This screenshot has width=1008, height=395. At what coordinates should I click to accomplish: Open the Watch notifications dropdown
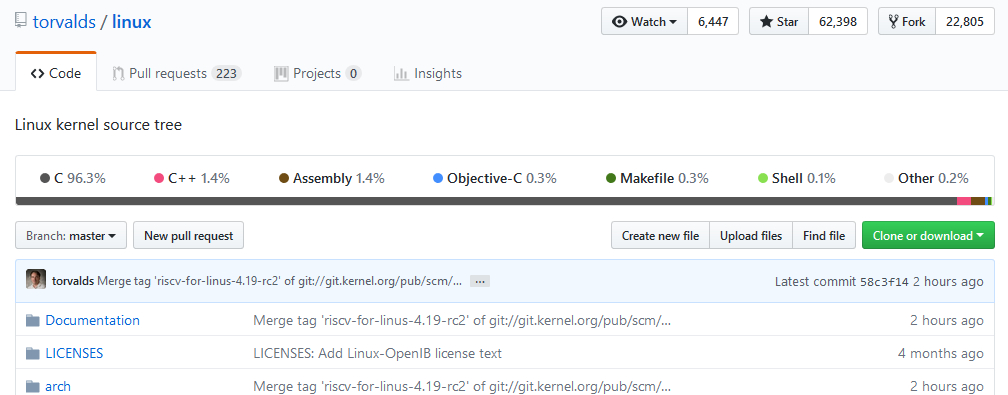644,21
